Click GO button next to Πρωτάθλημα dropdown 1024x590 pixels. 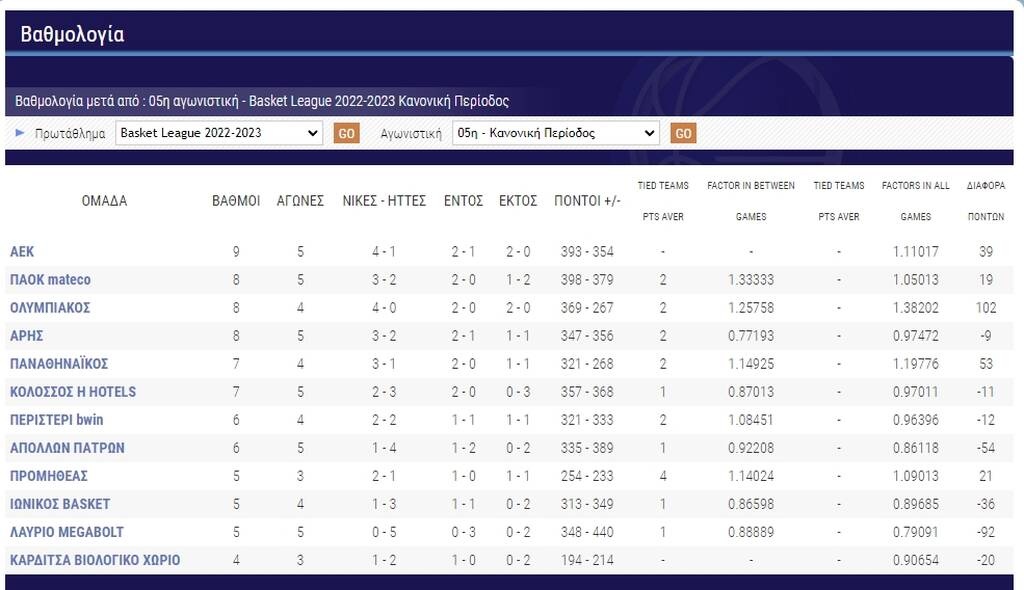coord(346,133)
